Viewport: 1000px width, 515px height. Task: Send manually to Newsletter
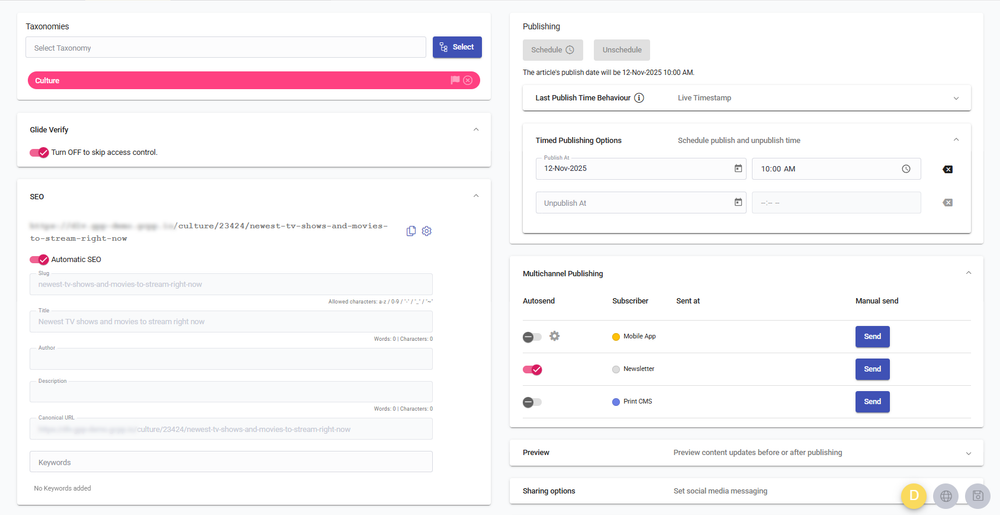(872, 369)
